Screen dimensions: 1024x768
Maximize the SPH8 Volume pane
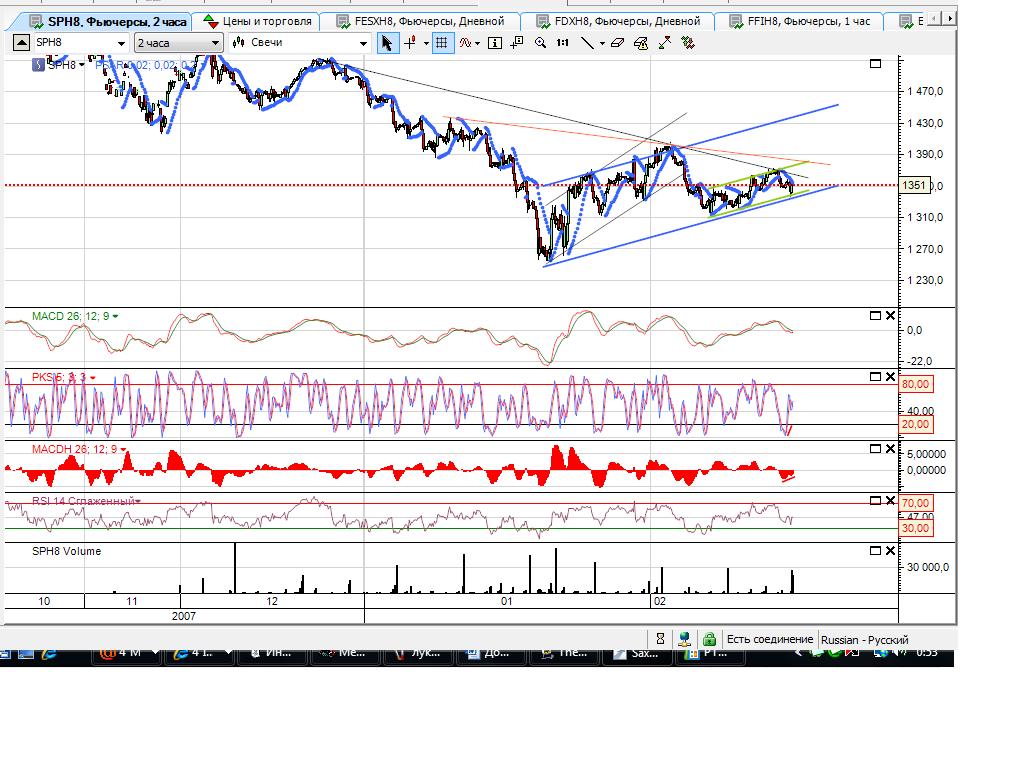pyautogui.click(x=876, y=551)
